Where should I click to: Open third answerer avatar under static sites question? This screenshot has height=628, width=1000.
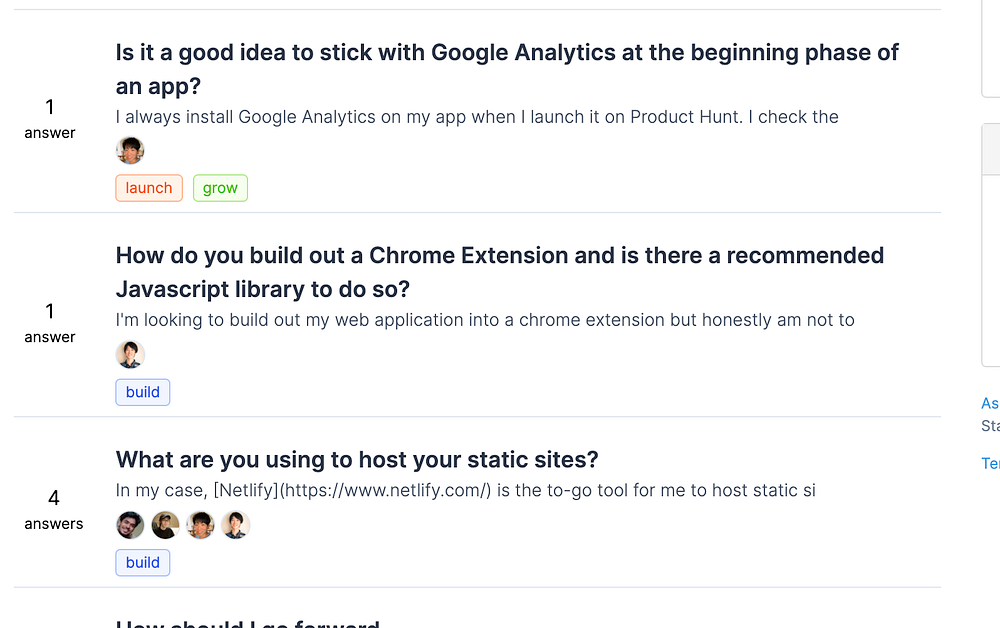coord(200,525)
